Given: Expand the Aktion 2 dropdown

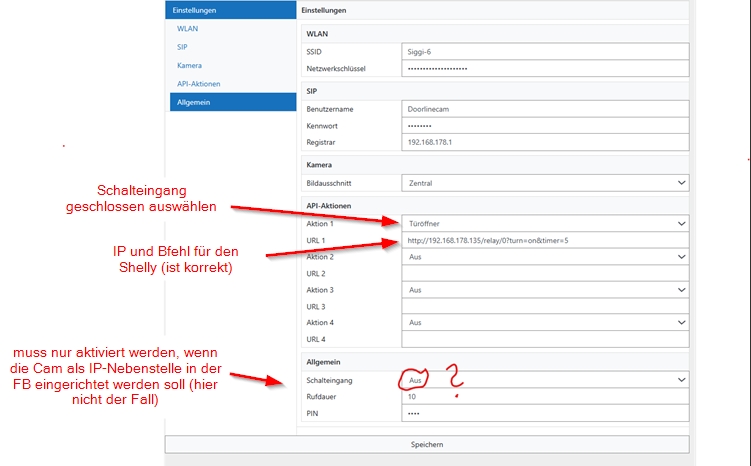Looking at the screenshot, I should [x=545, y=257].
